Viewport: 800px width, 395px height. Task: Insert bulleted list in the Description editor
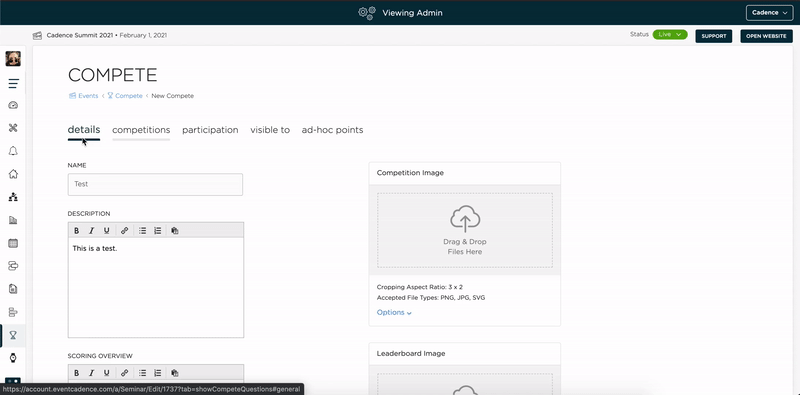142,231
